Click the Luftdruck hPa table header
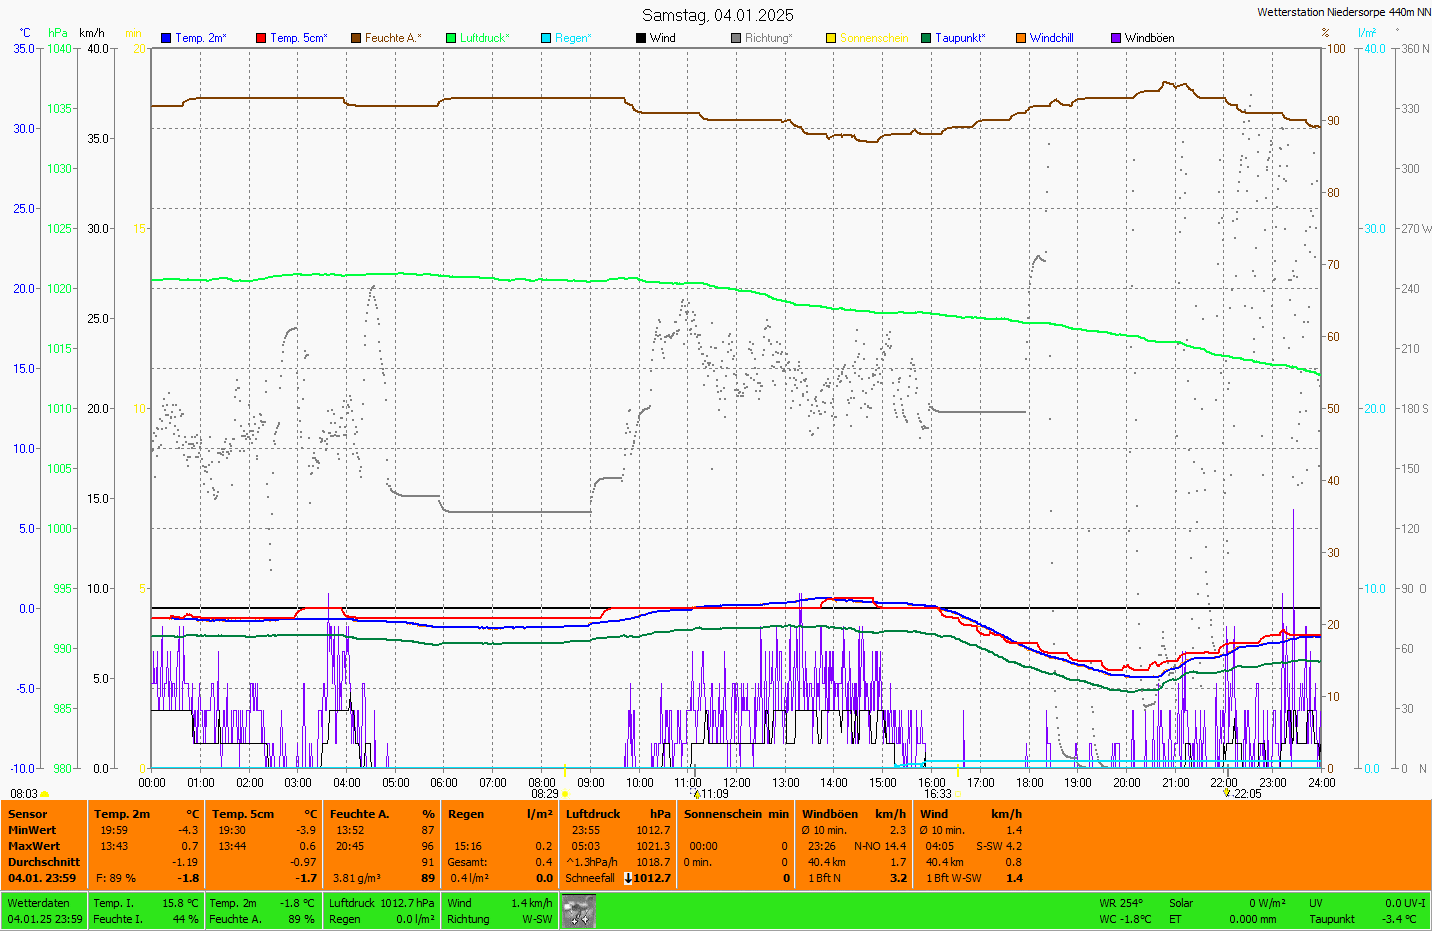This screenshot has height=931, width=1432. [x=617, y=814]
